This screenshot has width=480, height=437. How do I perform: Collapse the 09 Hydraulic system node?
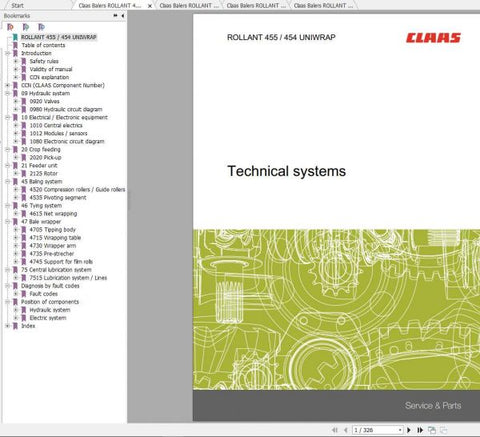point(7,93)
